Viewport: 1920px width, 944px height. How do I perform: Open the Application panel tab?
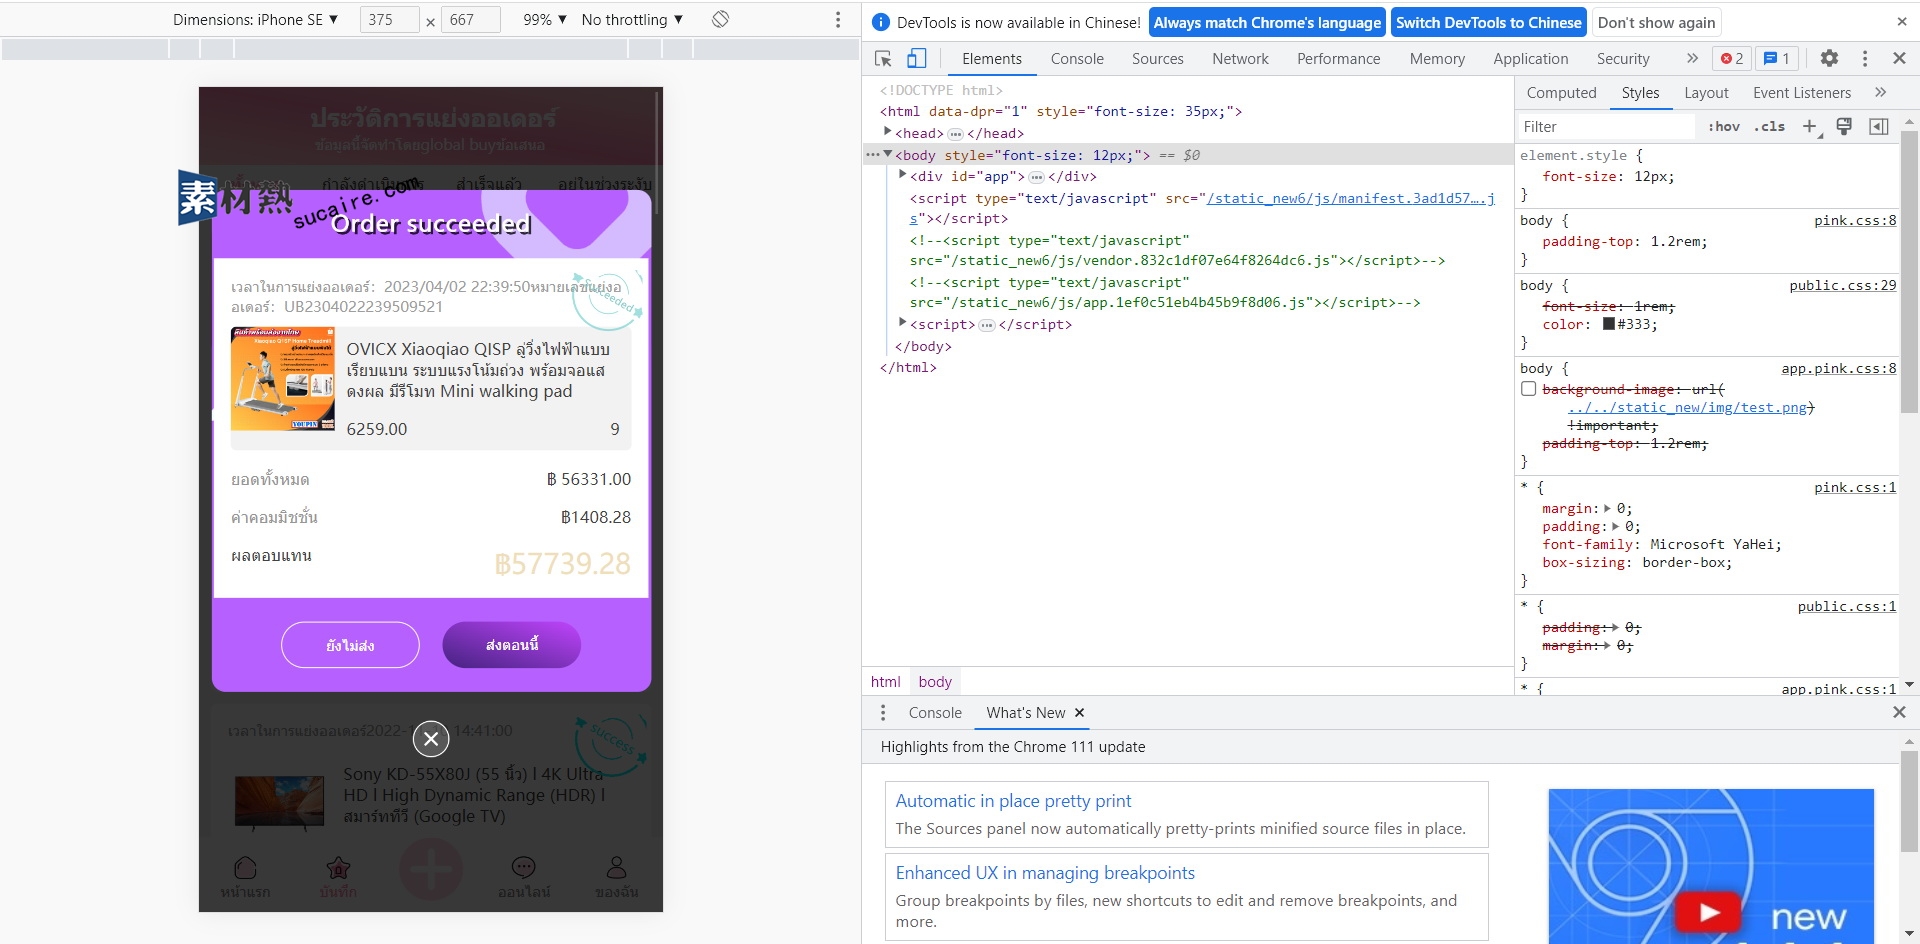coord(1530,59)
